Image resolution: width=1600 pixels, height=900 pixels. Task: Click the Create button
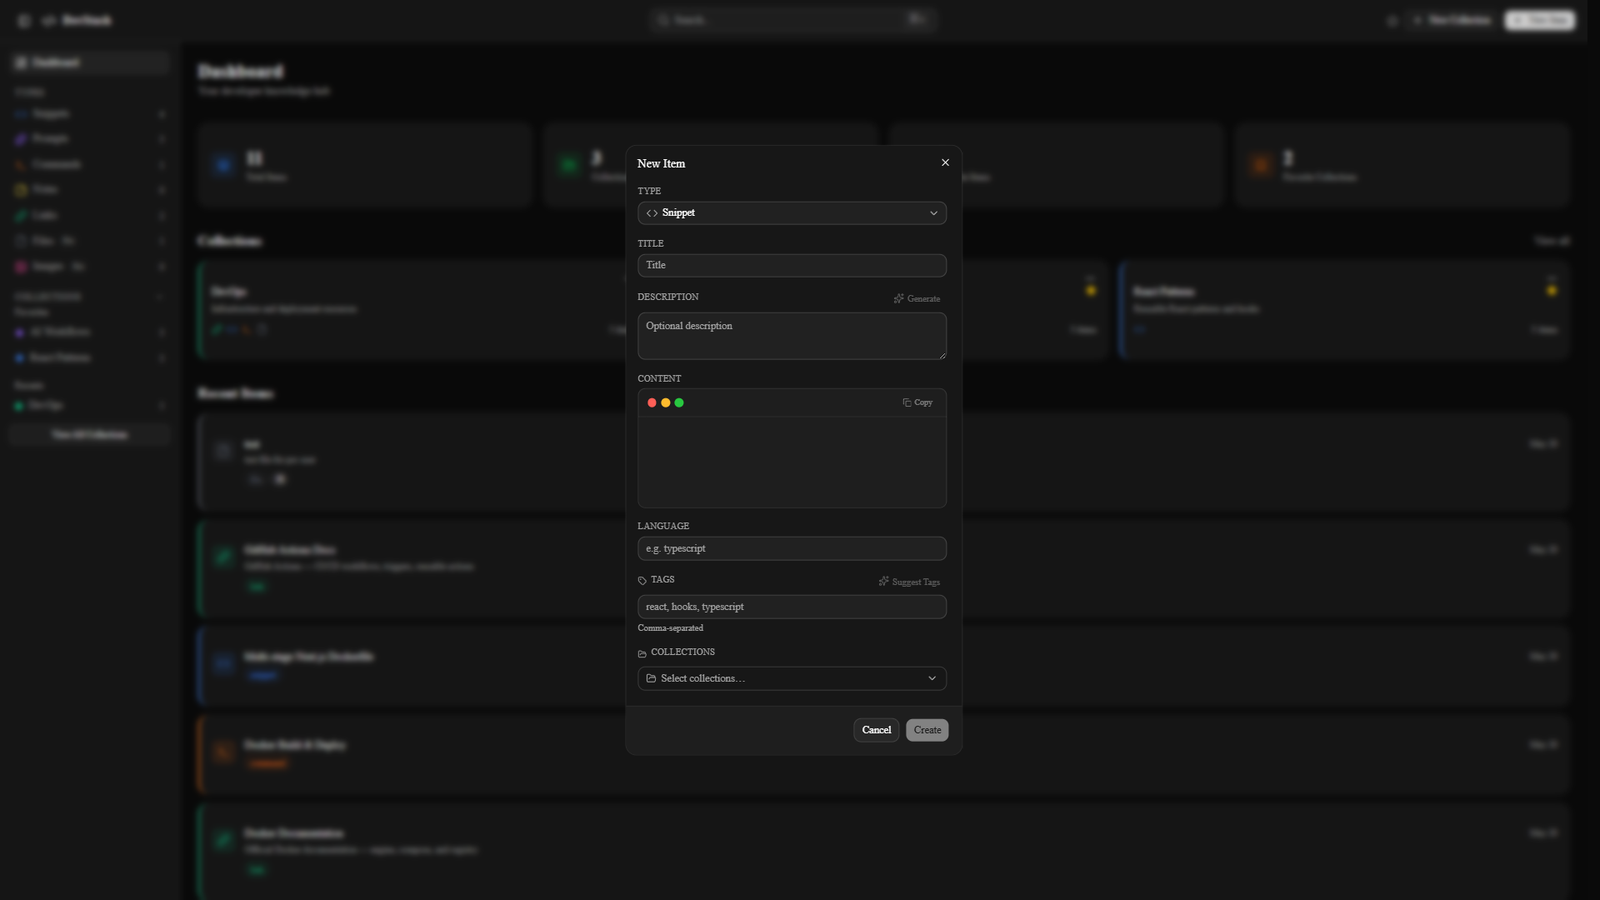pos(927,730)
